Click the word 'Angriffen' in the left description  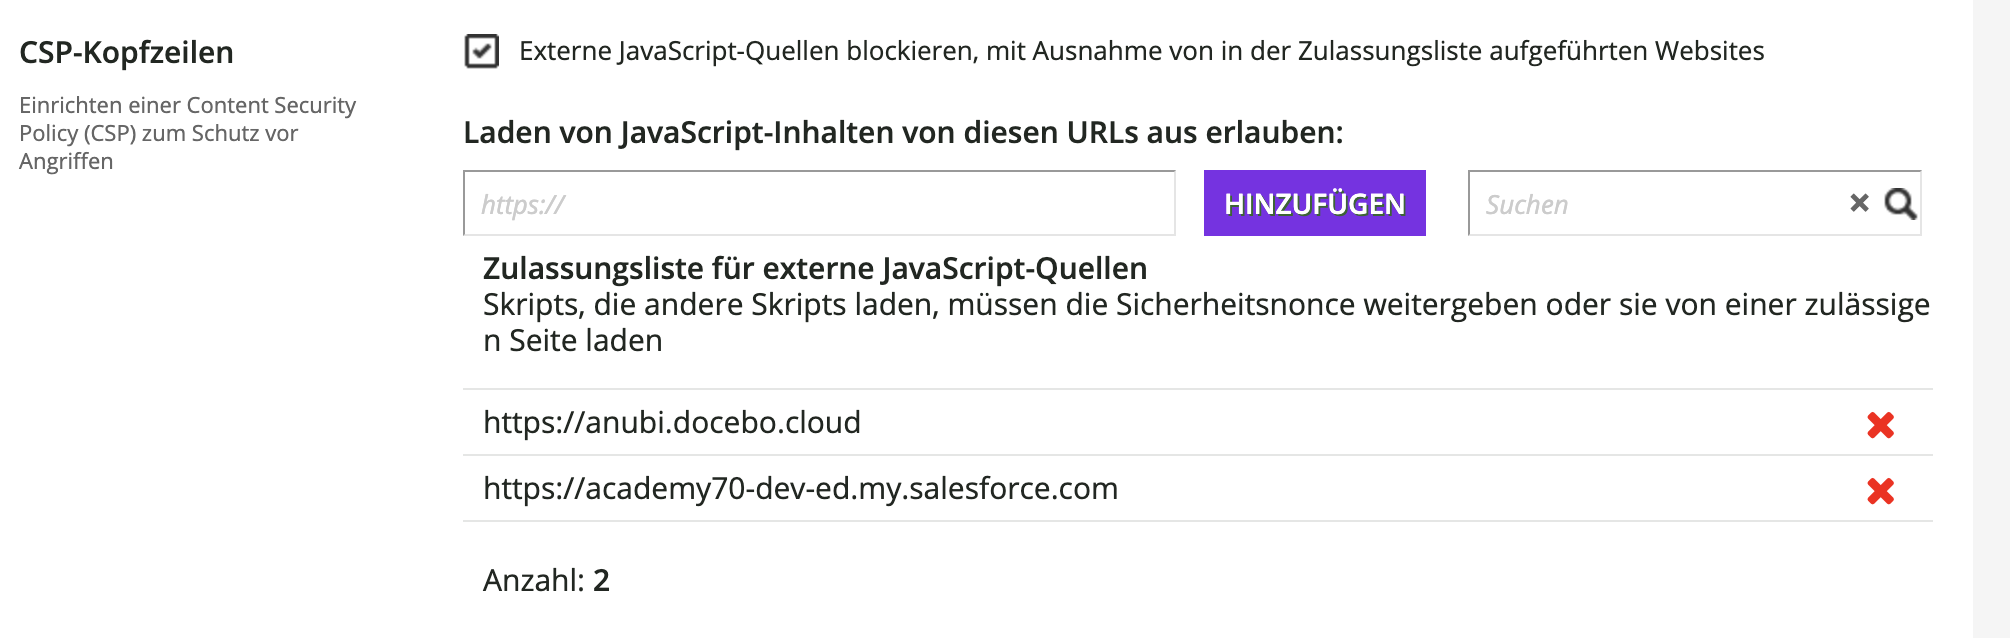66,162
